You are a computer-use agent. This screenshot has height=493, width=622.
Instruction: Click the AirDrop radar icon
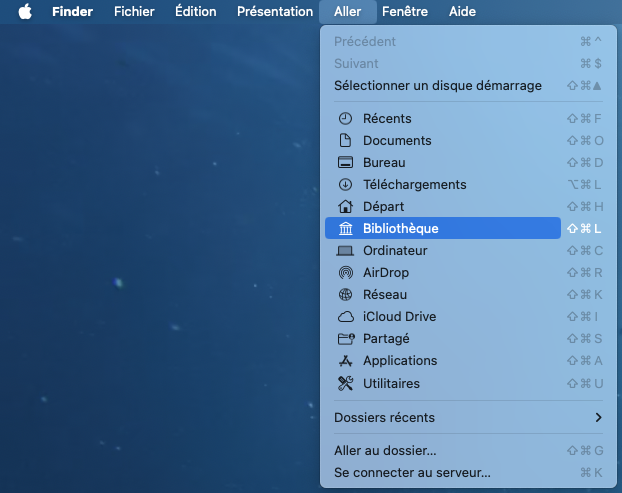346,272
